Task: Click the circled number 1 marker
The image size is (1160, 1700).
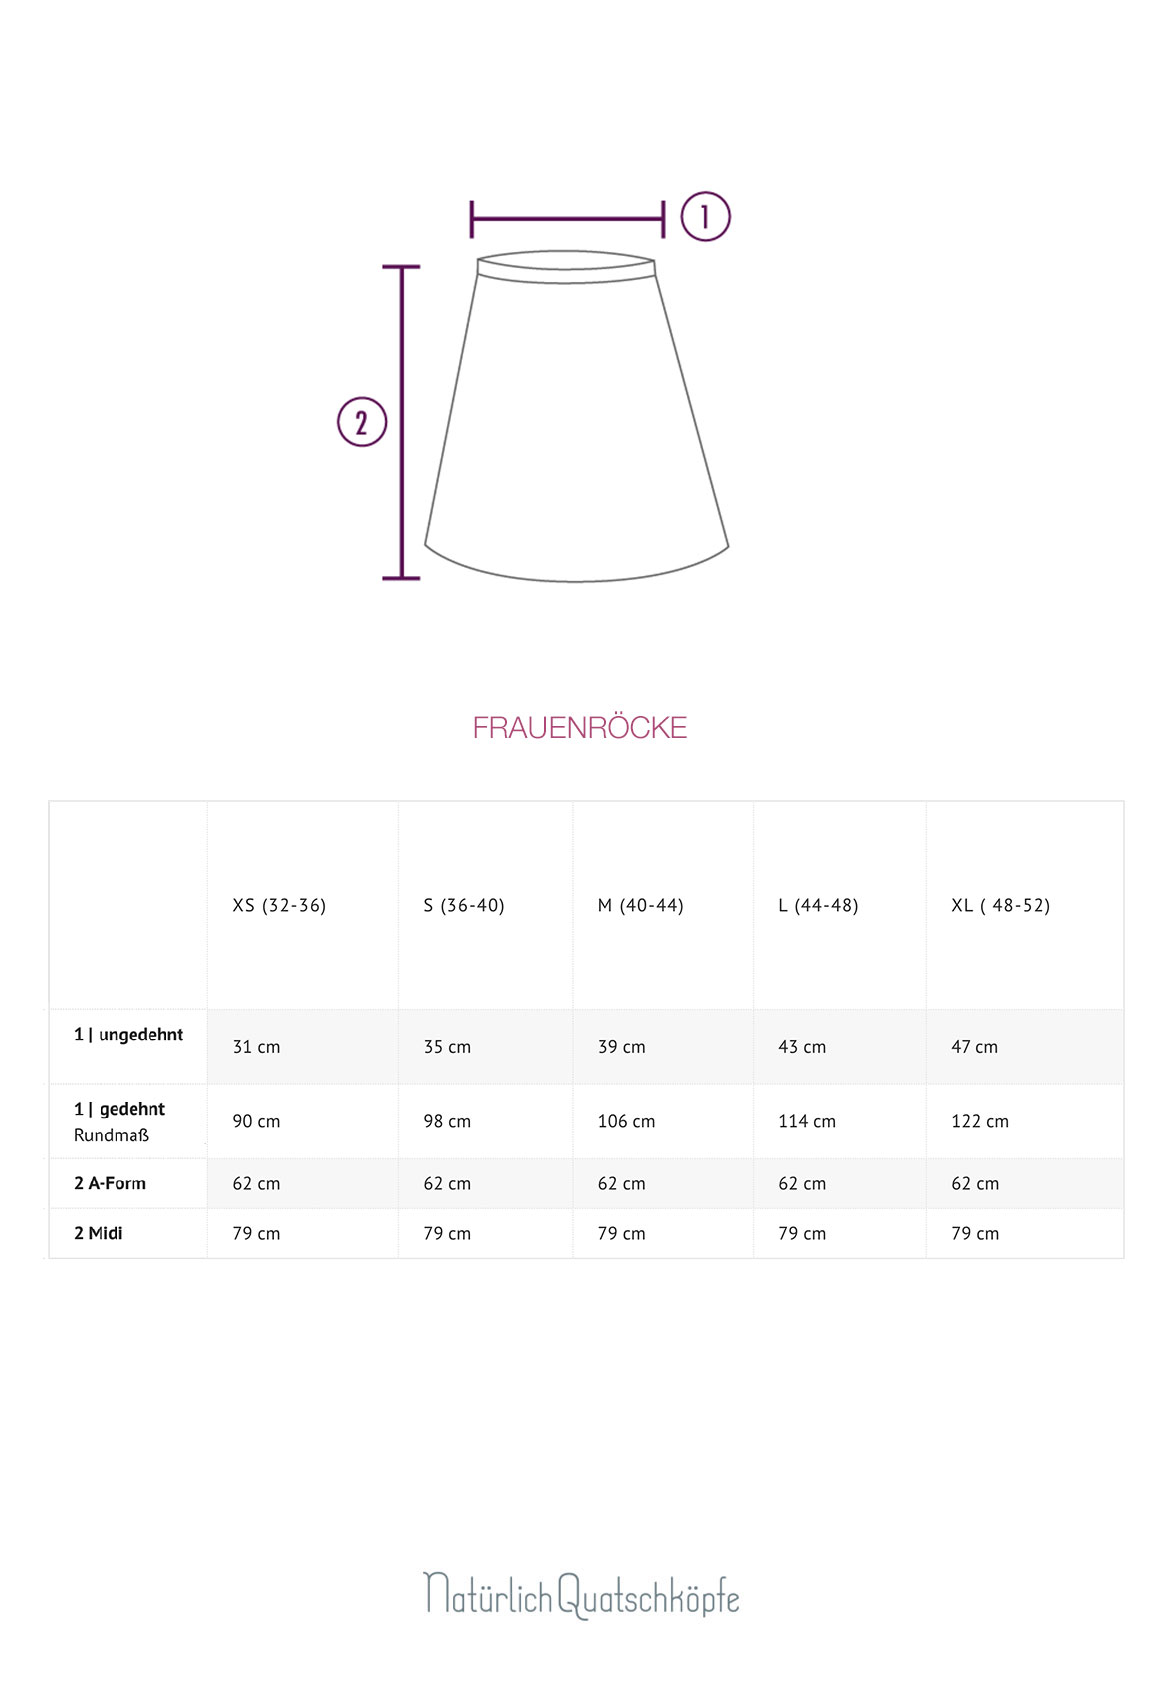Action: [706, 217]
